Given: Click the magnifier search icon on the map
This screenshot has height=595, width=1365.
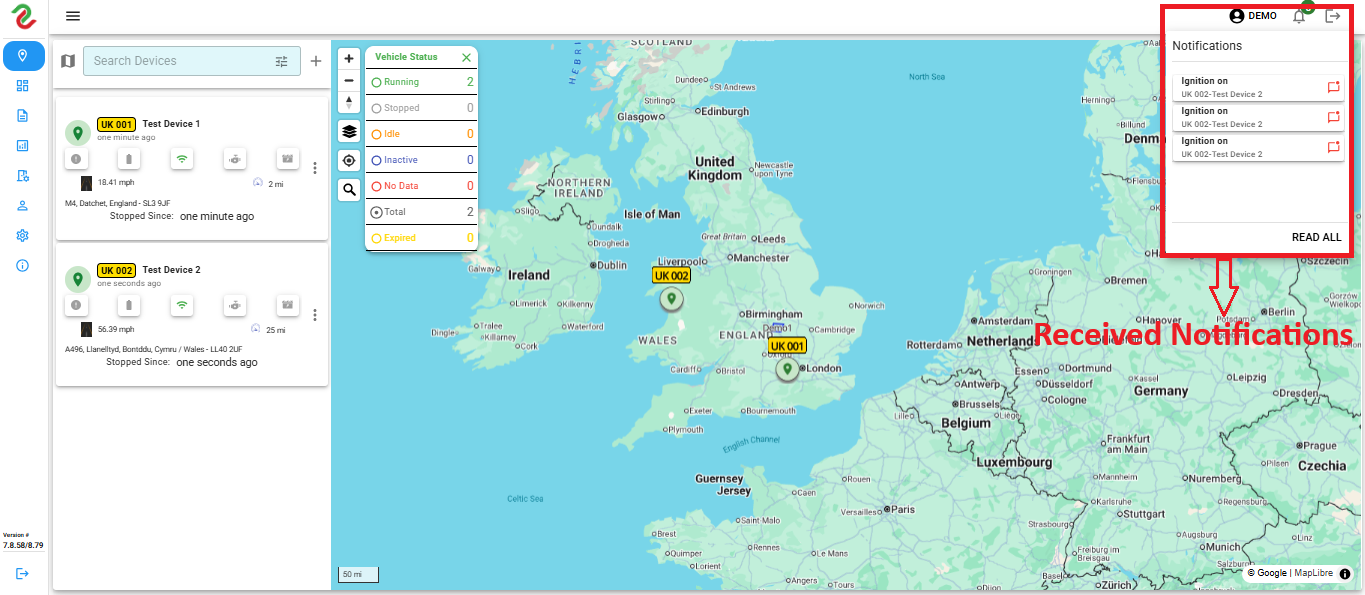Looking at the screenshot, I should pyautogui.click(x=348, y=189).
